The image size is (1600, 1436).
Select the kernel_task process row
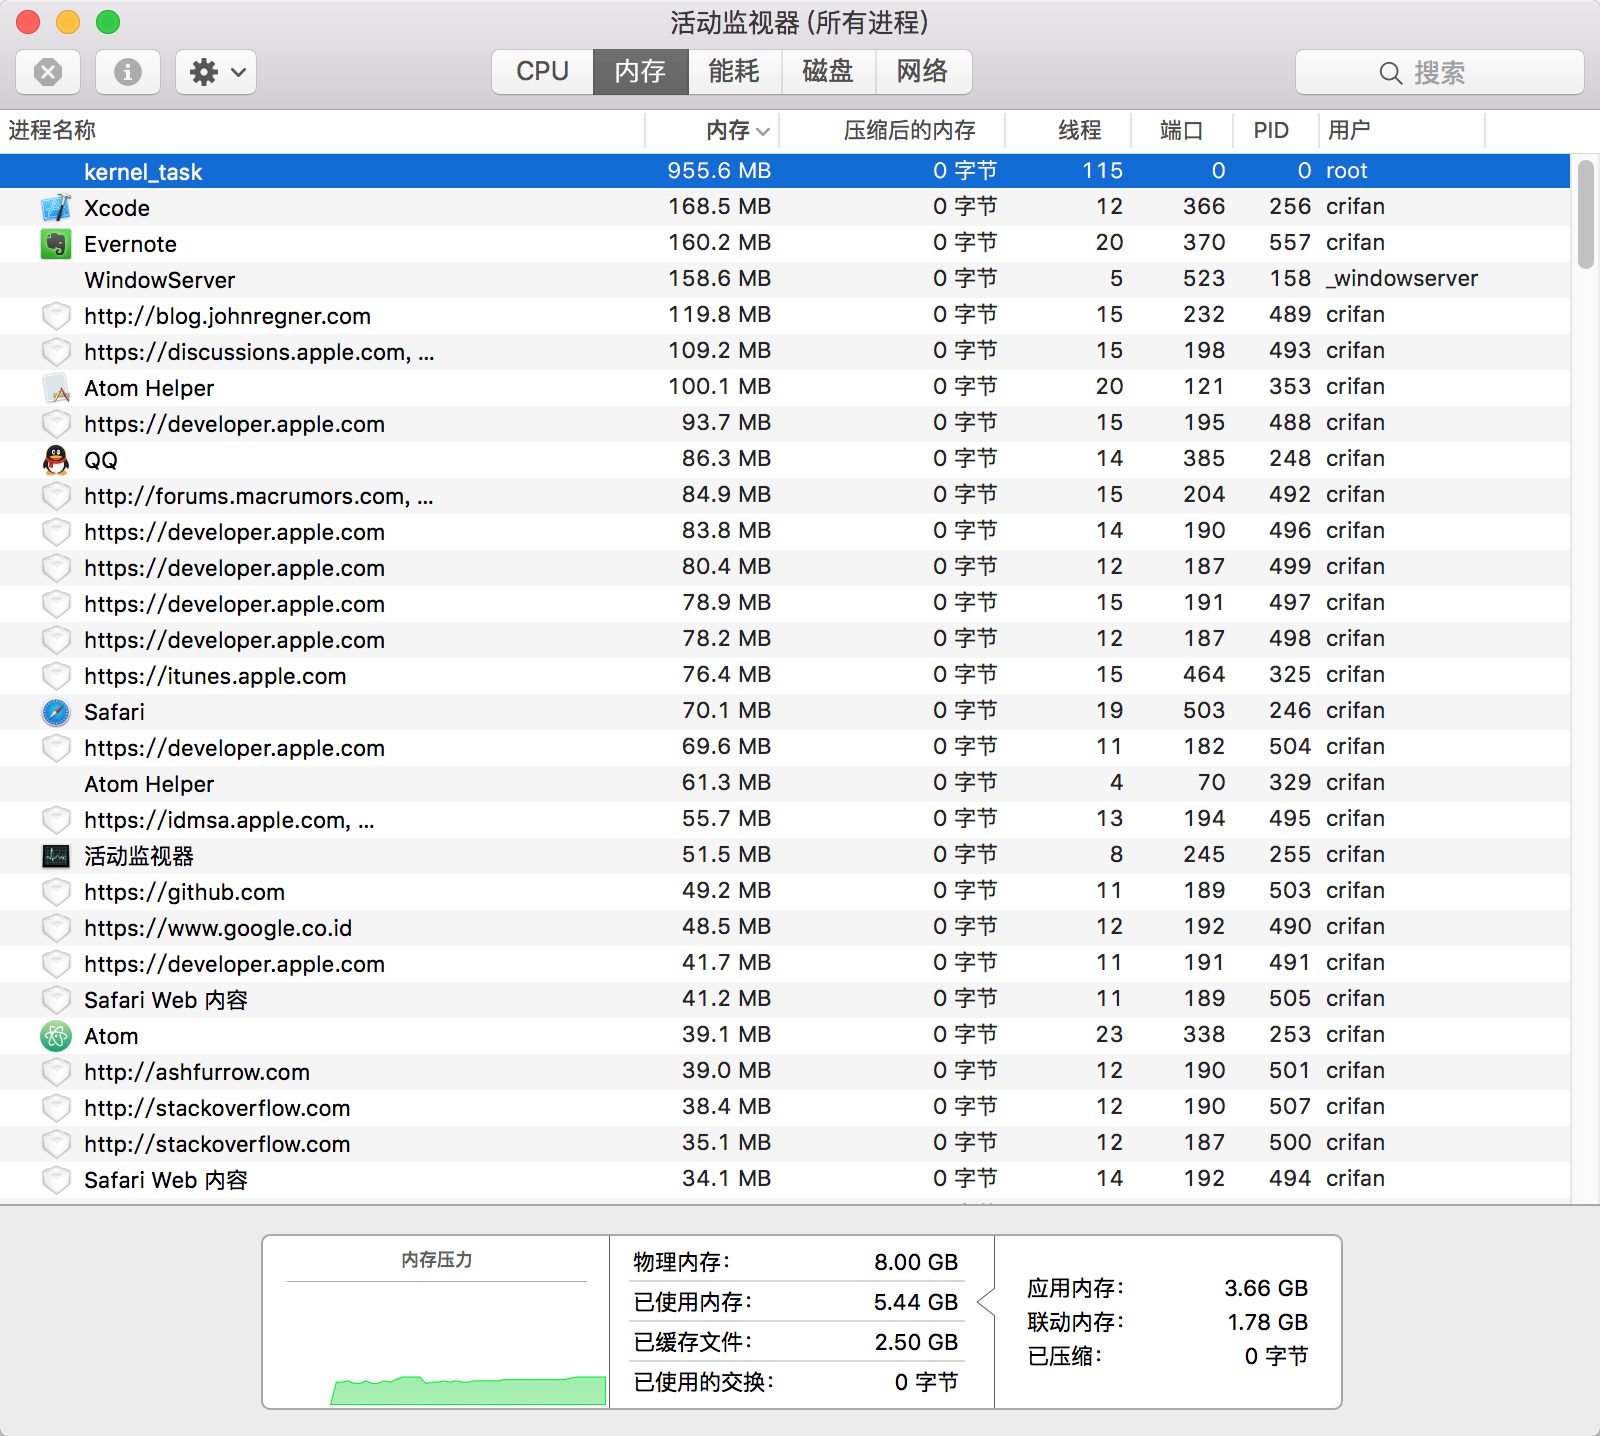coord(785,171)
